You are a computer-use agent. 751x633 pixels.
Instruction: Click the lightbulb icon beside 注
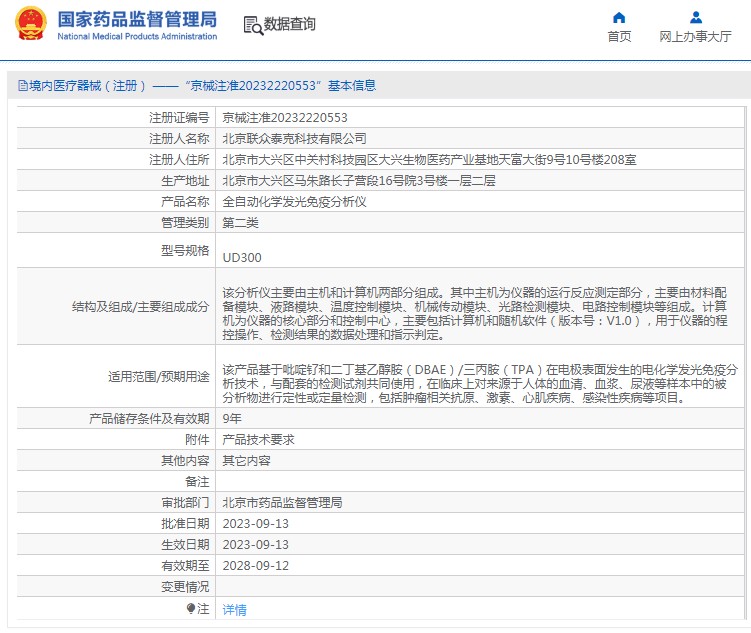click(191, 608)
